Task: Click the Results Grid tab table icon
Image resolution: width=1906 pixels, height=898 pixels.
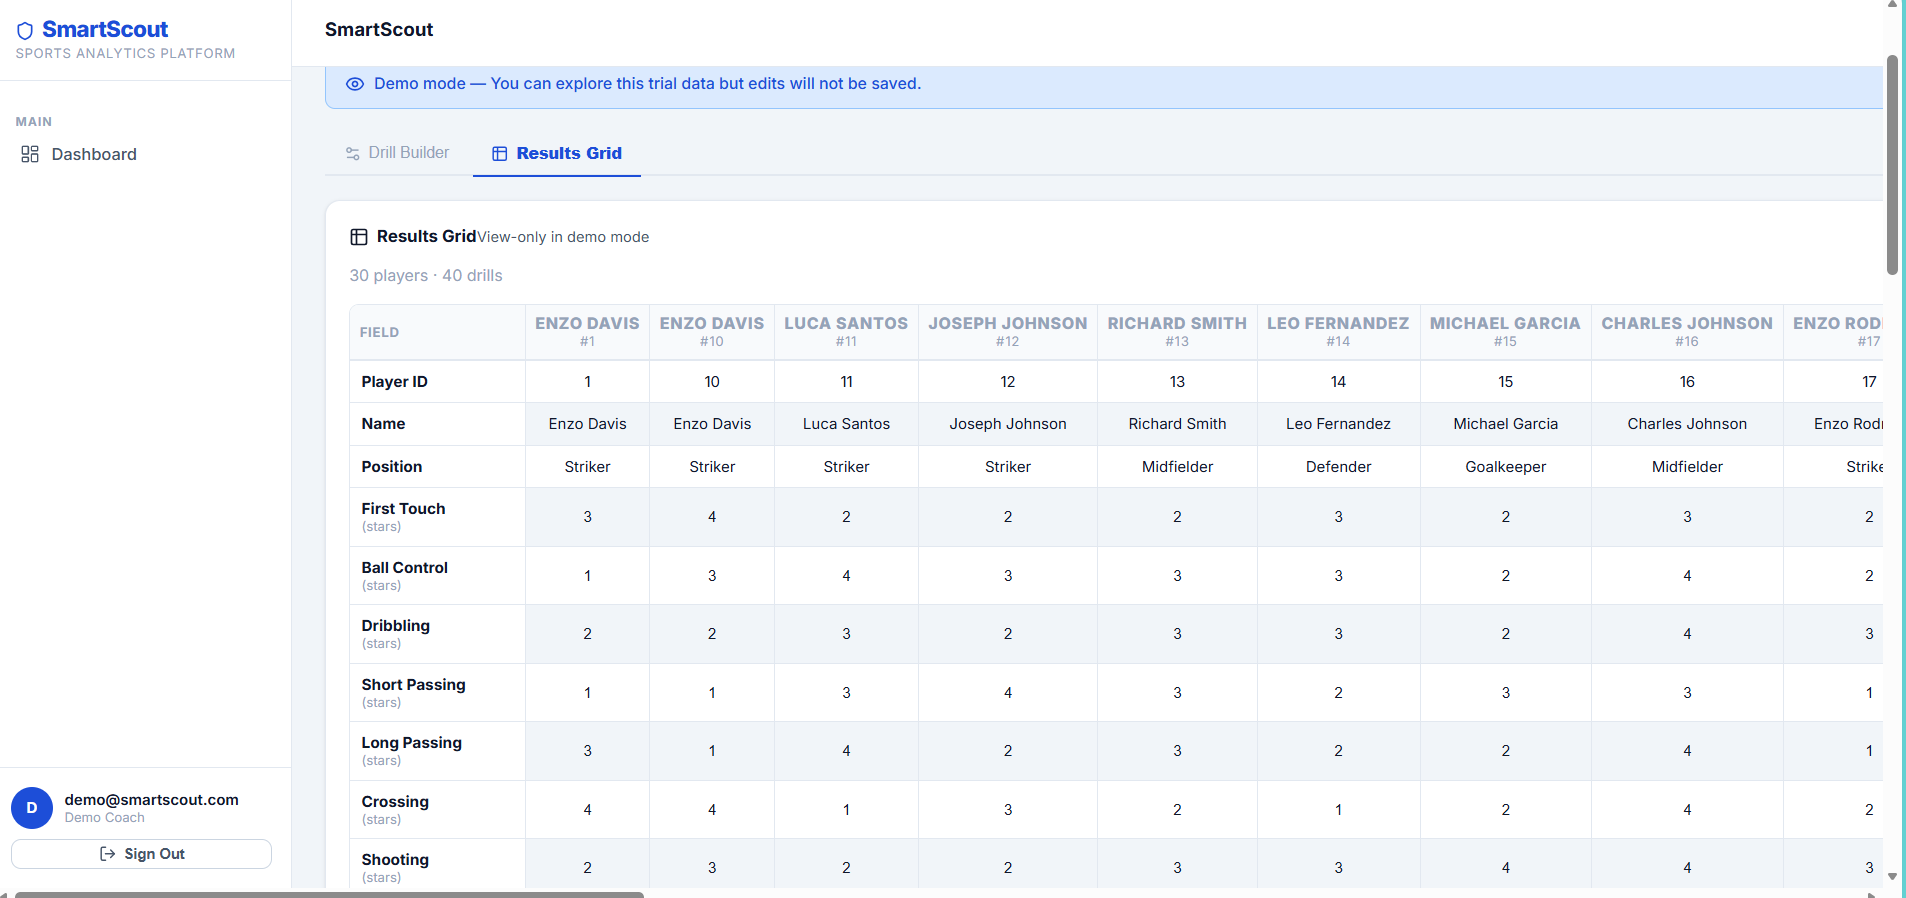Action: click(500, 154)
